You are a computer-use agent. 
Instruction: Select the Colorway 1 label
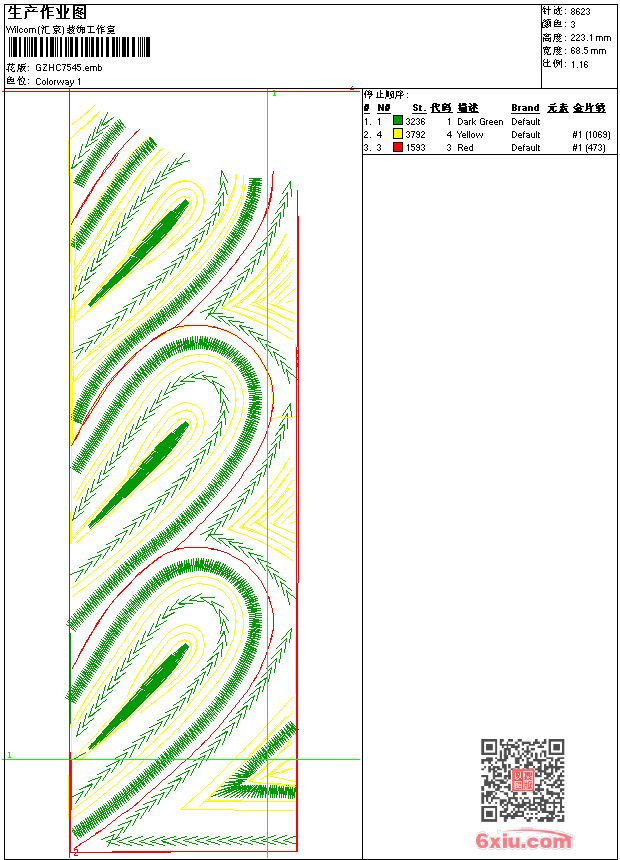(x=58, y=82)
